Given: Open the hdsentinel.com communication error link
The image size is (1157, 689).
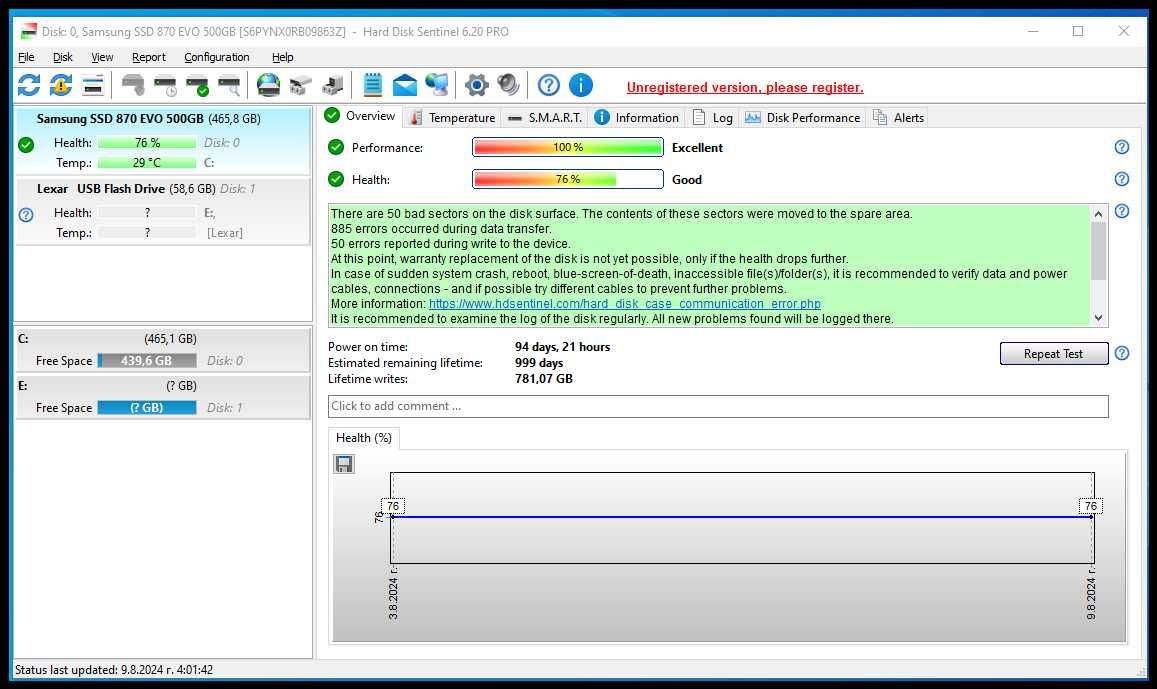Looking at the screenshot, I should pyautogui.click(x=624, y=303).
